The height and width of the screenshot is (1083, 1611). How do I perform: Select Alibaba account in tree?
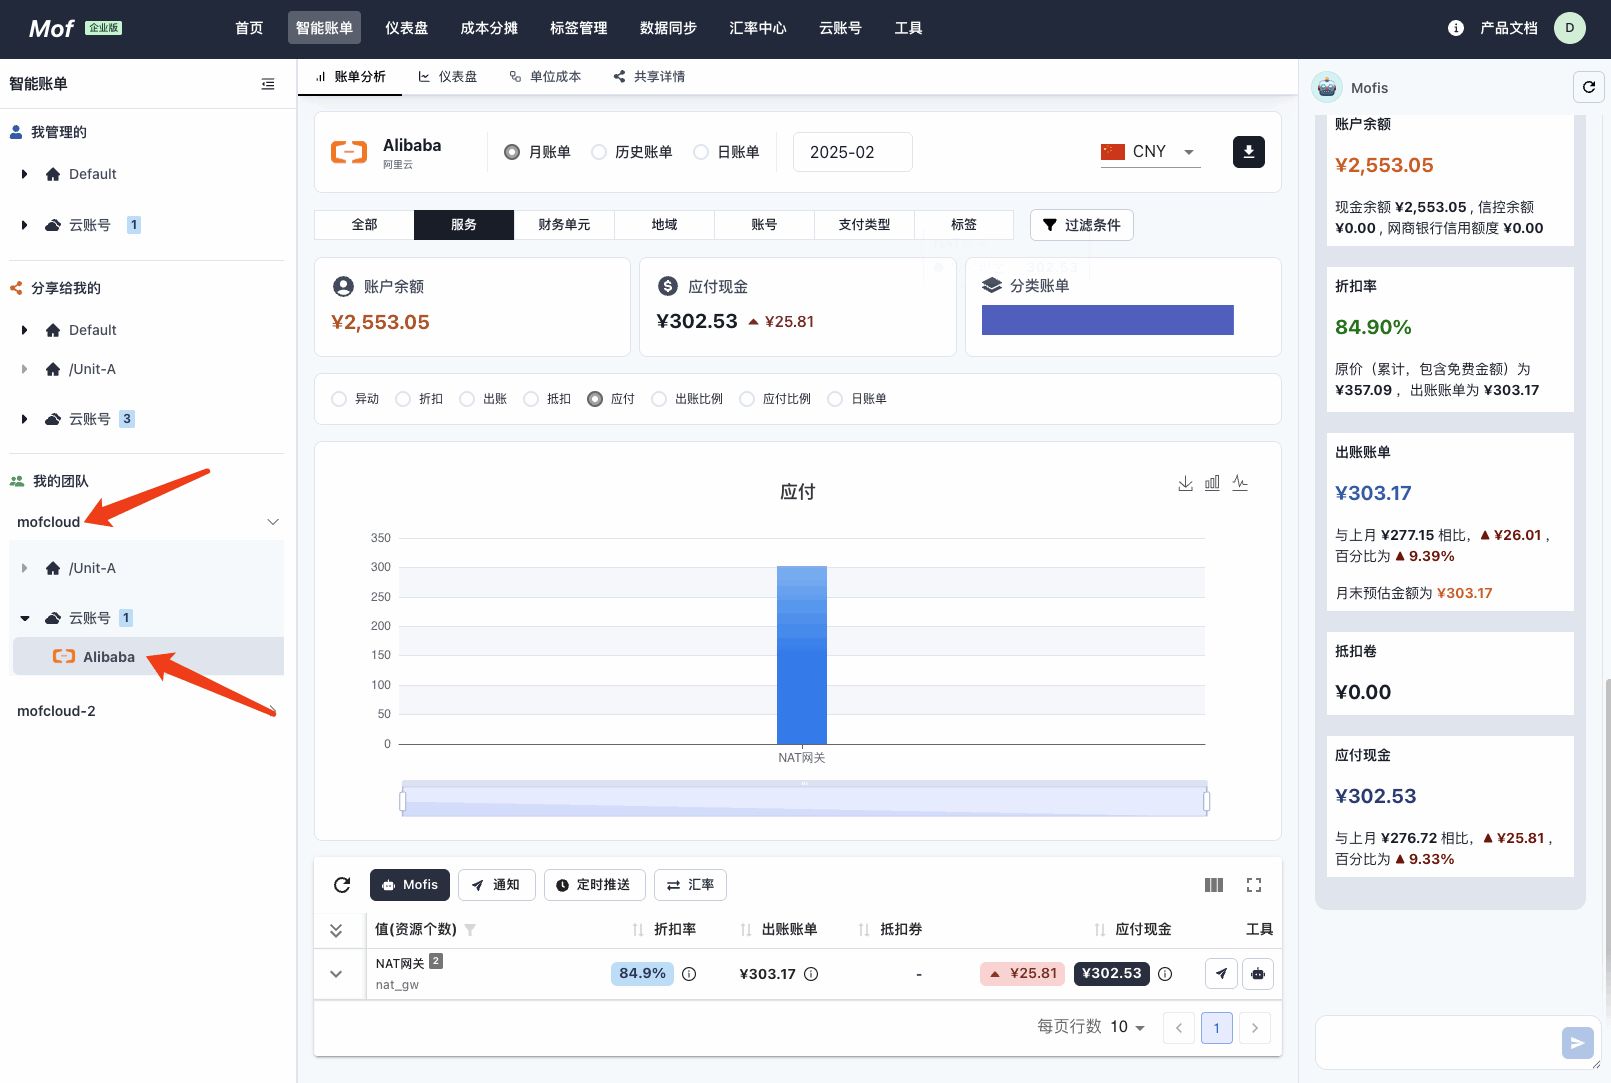click(x=148, y=657)
